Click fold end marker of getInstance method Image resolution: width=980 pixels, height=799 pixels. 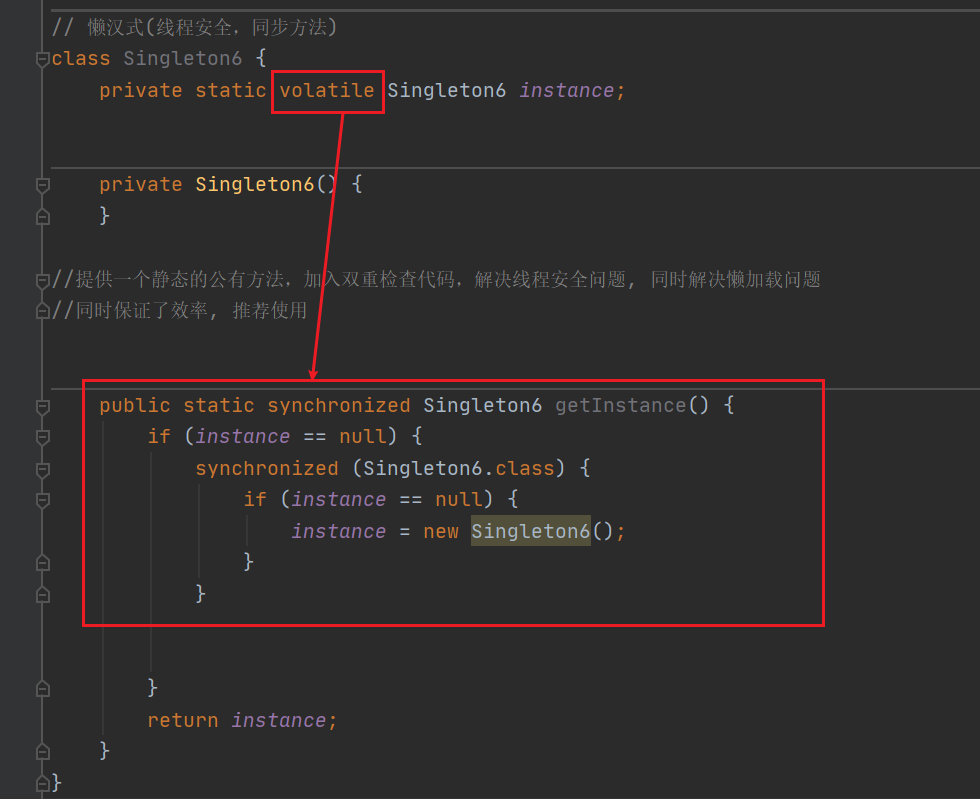pos(42,751)
